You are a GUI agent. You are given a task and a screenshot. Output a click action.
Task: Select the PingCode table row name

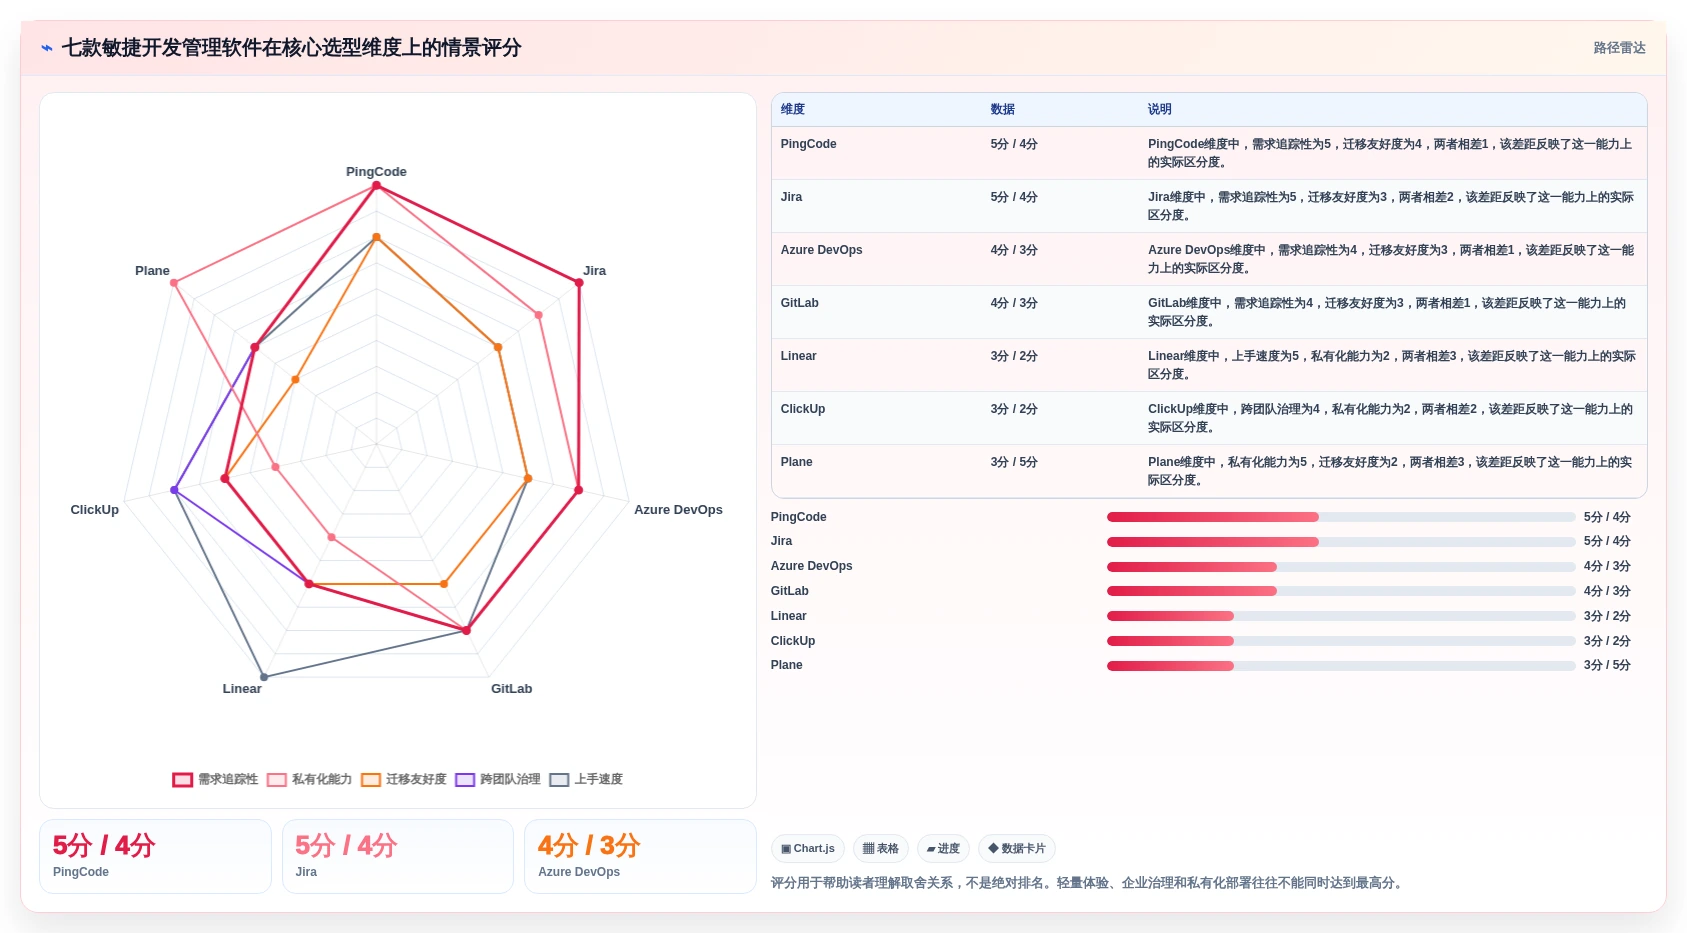809,144
